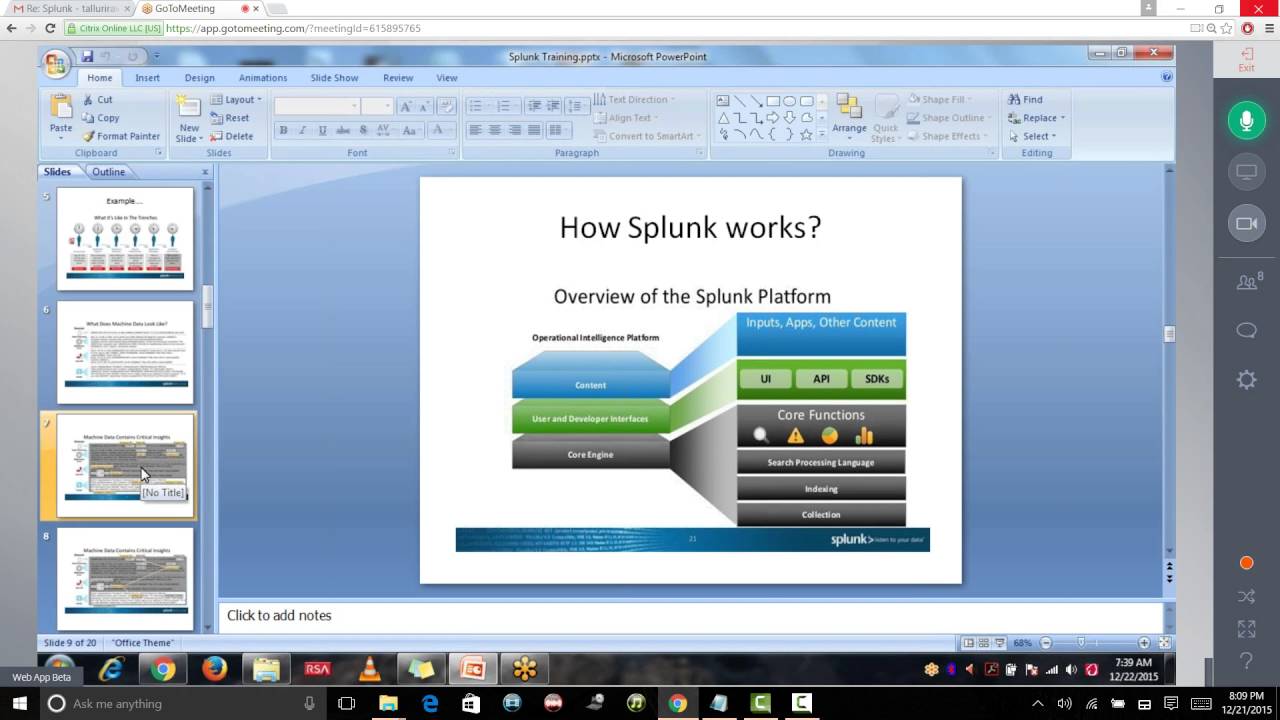Open Shape Effects dropdown
This screenshot has height=720, width=1280.
[x=948, y=136]
